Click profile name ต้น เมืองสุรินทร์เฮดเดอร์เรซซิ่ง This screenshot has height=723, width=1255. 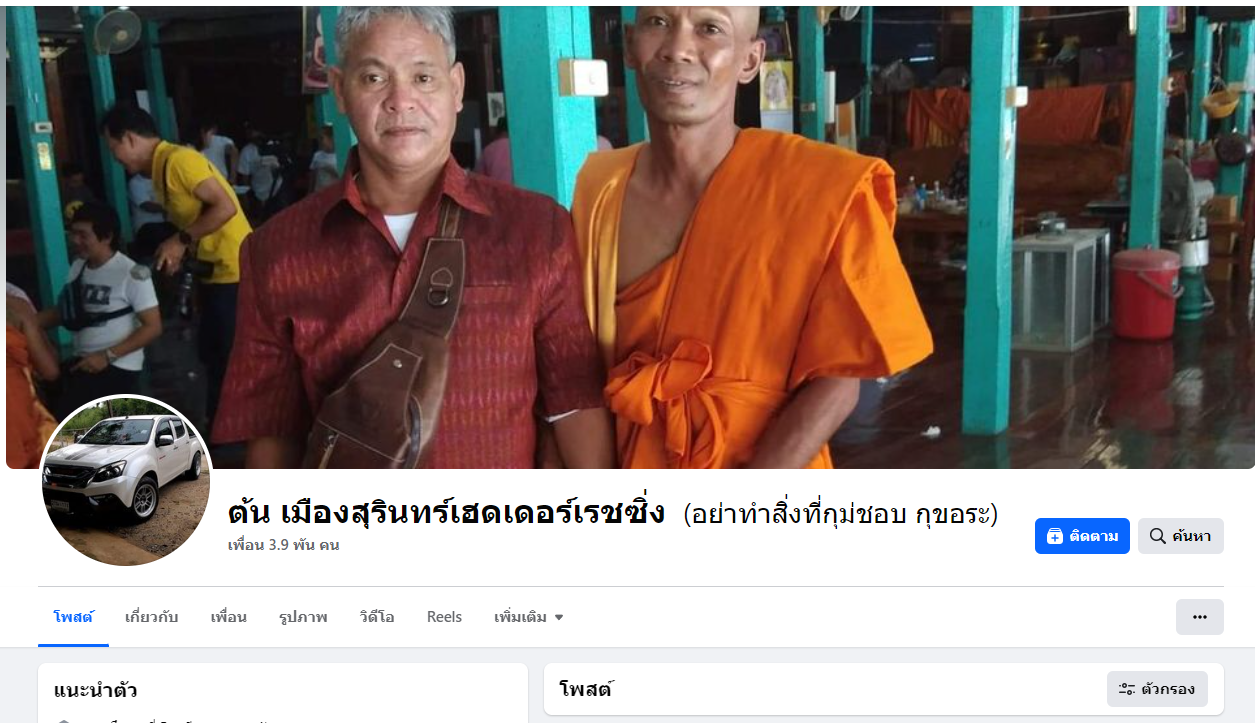pyautogui.click(x=446, y=513)
